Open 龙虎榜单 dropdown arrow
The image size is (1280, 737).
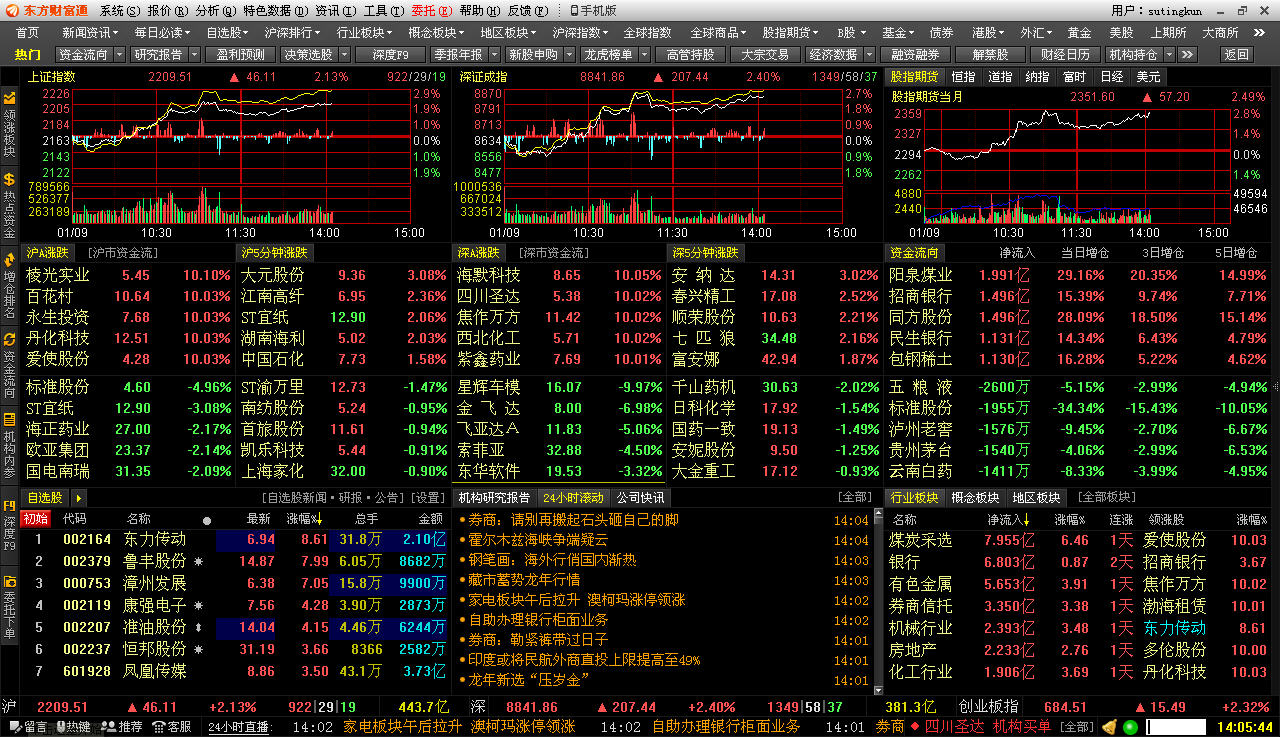tap(643, 54)
